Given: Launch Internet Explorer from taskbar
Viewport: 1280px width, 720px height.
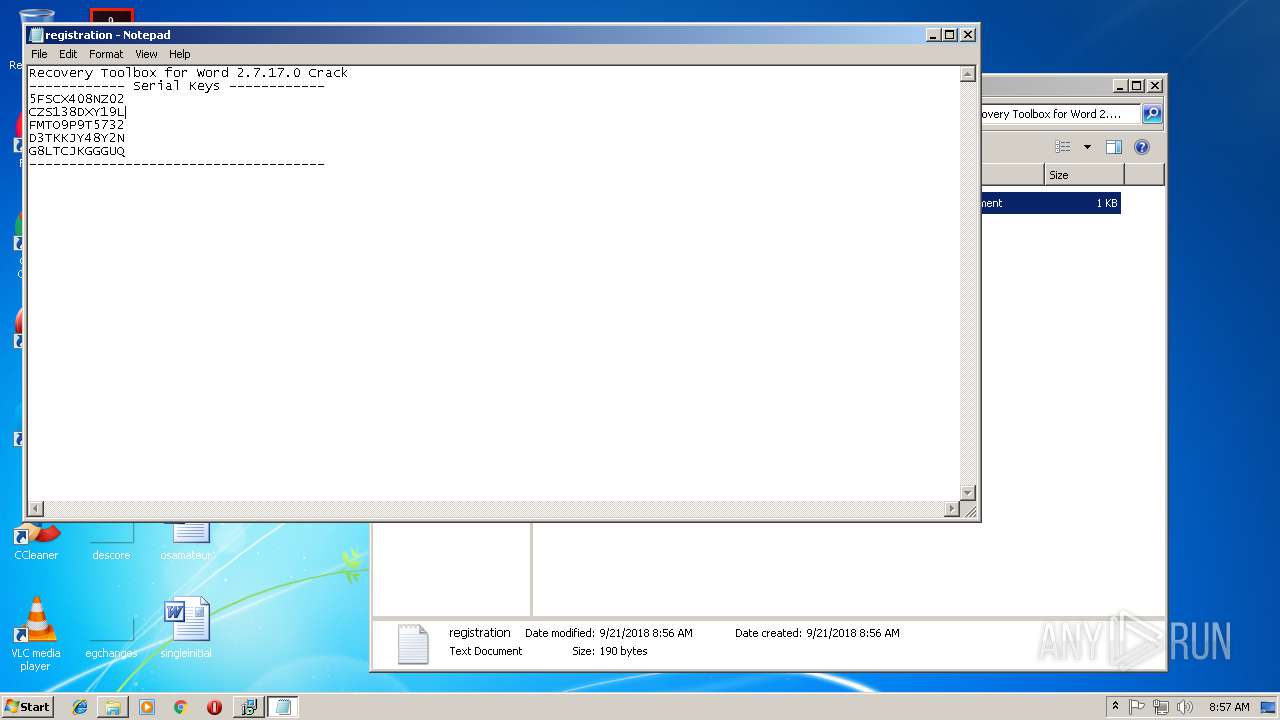Looking at the screenshot, I should 80,707.
